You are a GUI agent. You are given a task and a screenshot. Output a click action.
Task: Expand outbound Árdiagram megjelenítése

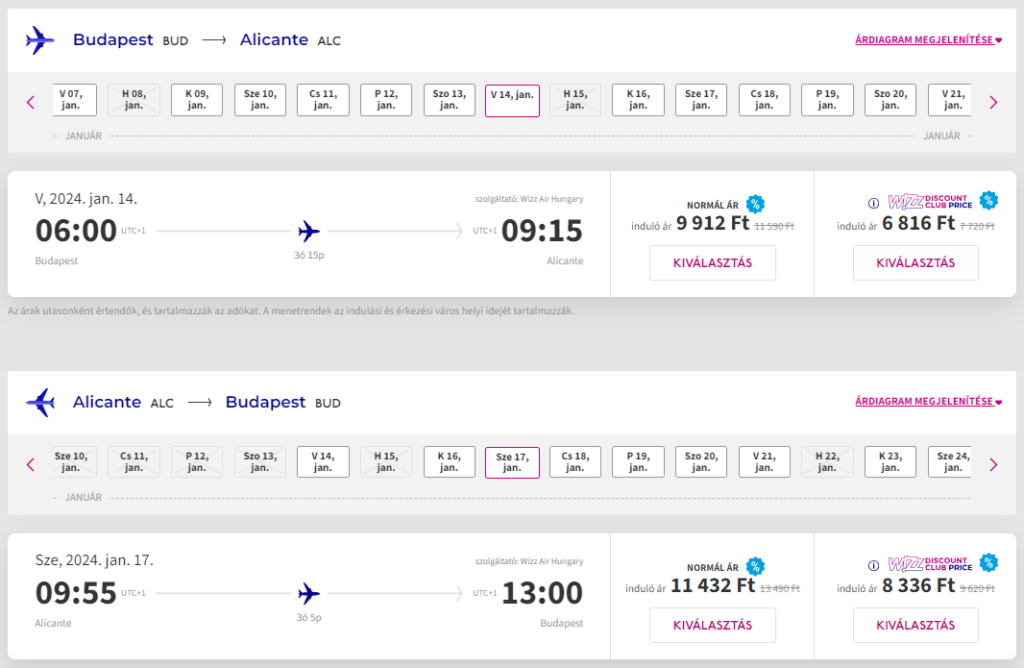coord(928,40)
